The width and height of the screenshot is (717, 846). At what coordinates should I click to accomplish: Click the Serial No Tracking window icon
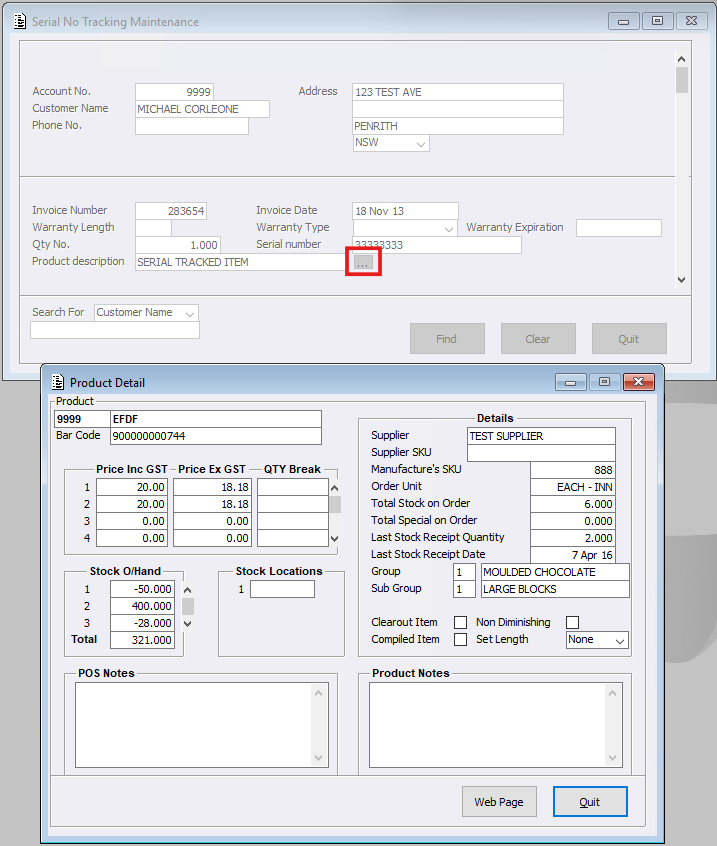pos(20,21)
